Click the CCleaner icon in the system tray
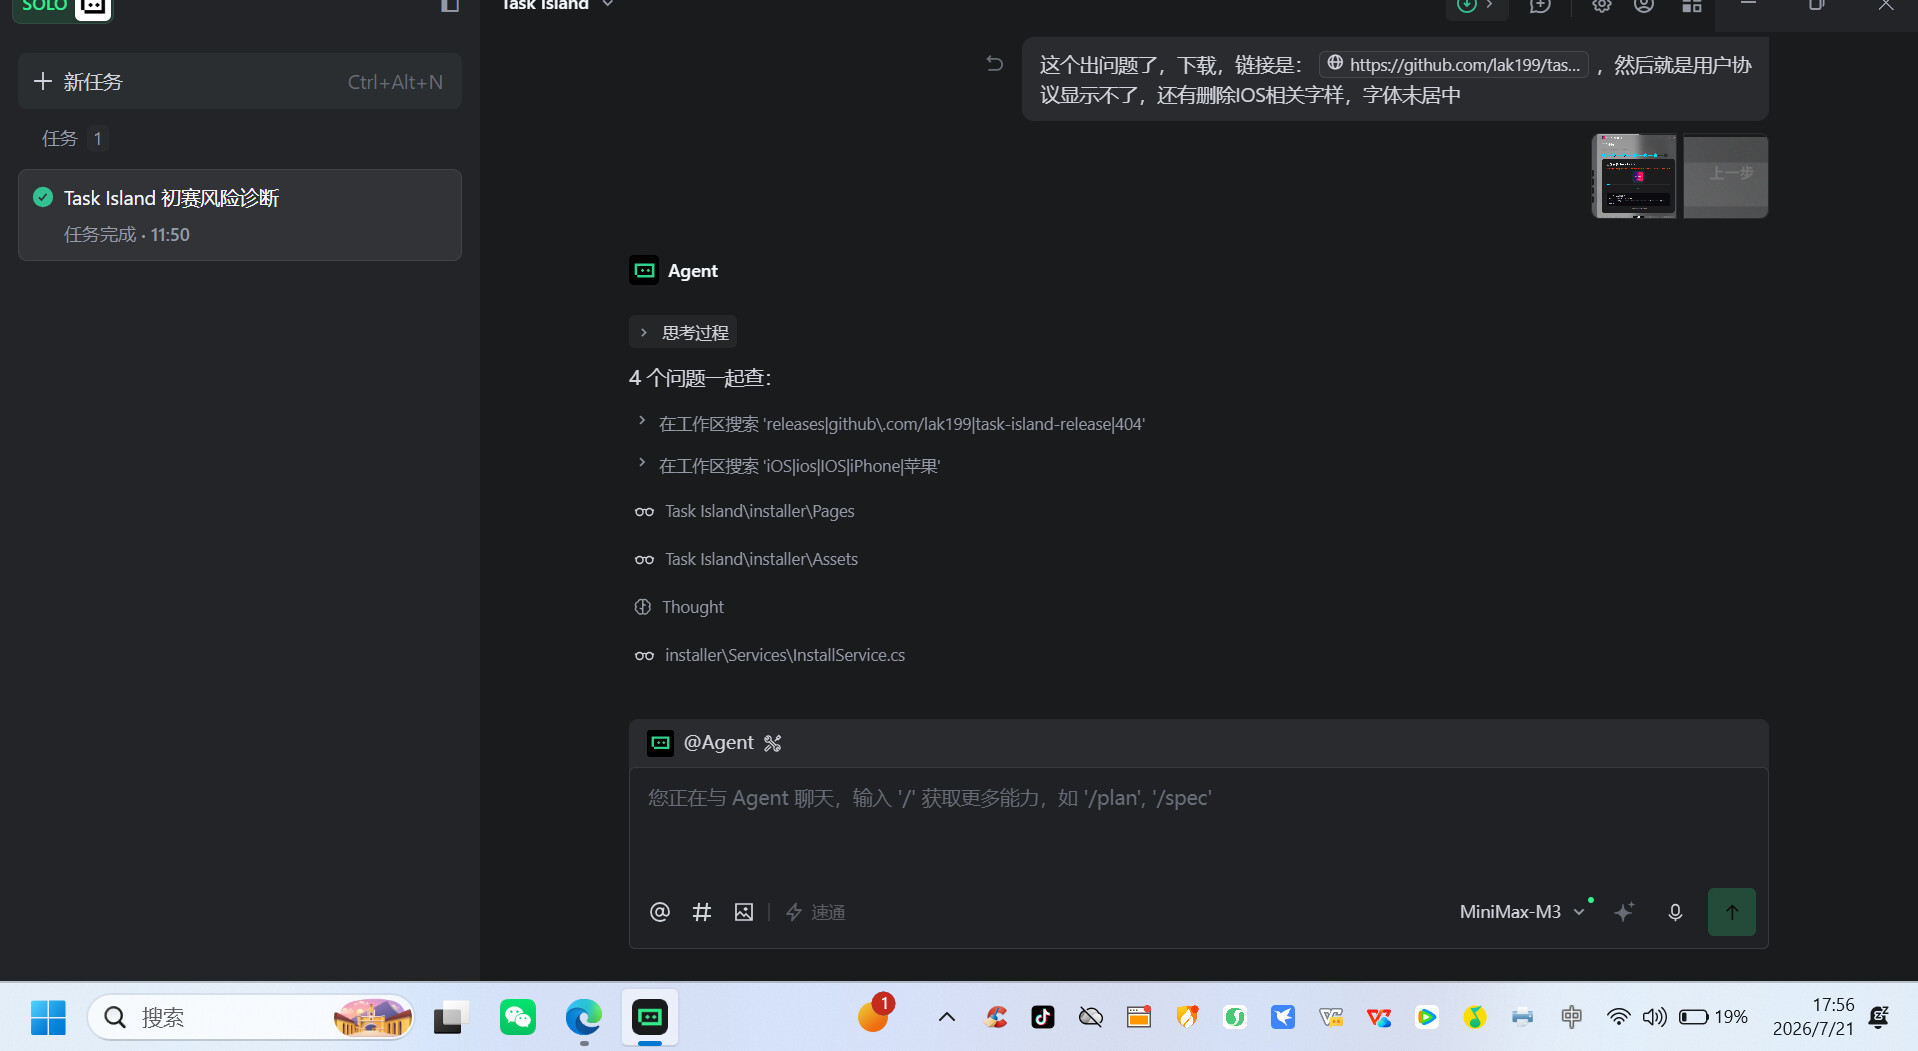The width and height of the screenshot is (1918, 1051). click(x=996, y=1017)
